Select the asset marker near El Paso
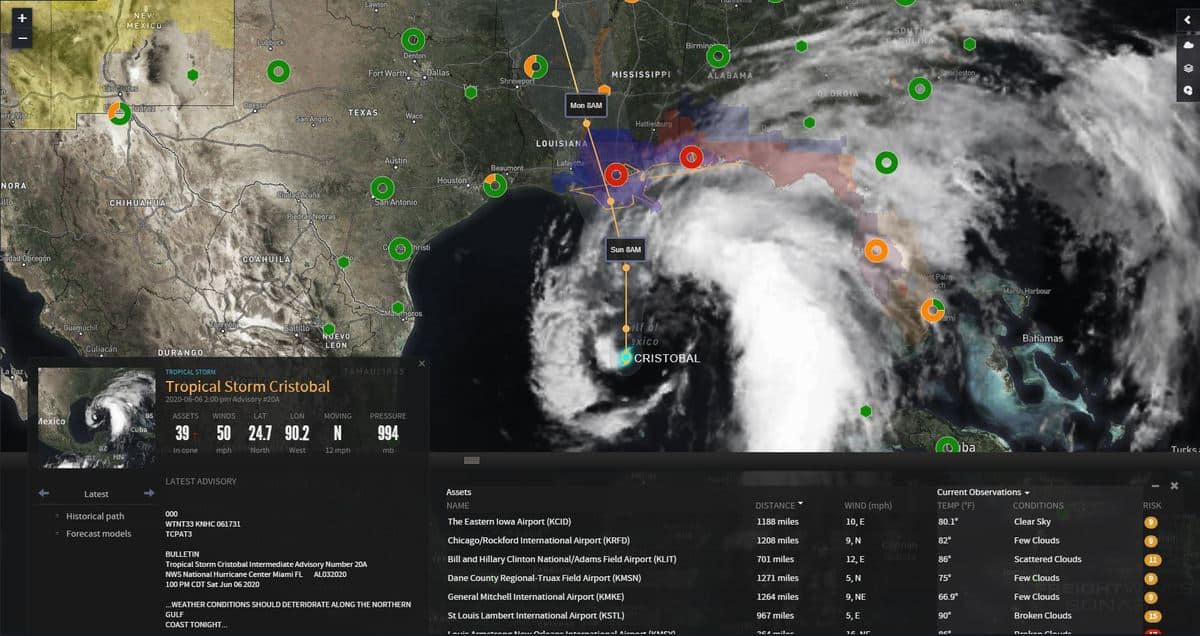This screenshot has height=636, width=1200. point(120,112)
